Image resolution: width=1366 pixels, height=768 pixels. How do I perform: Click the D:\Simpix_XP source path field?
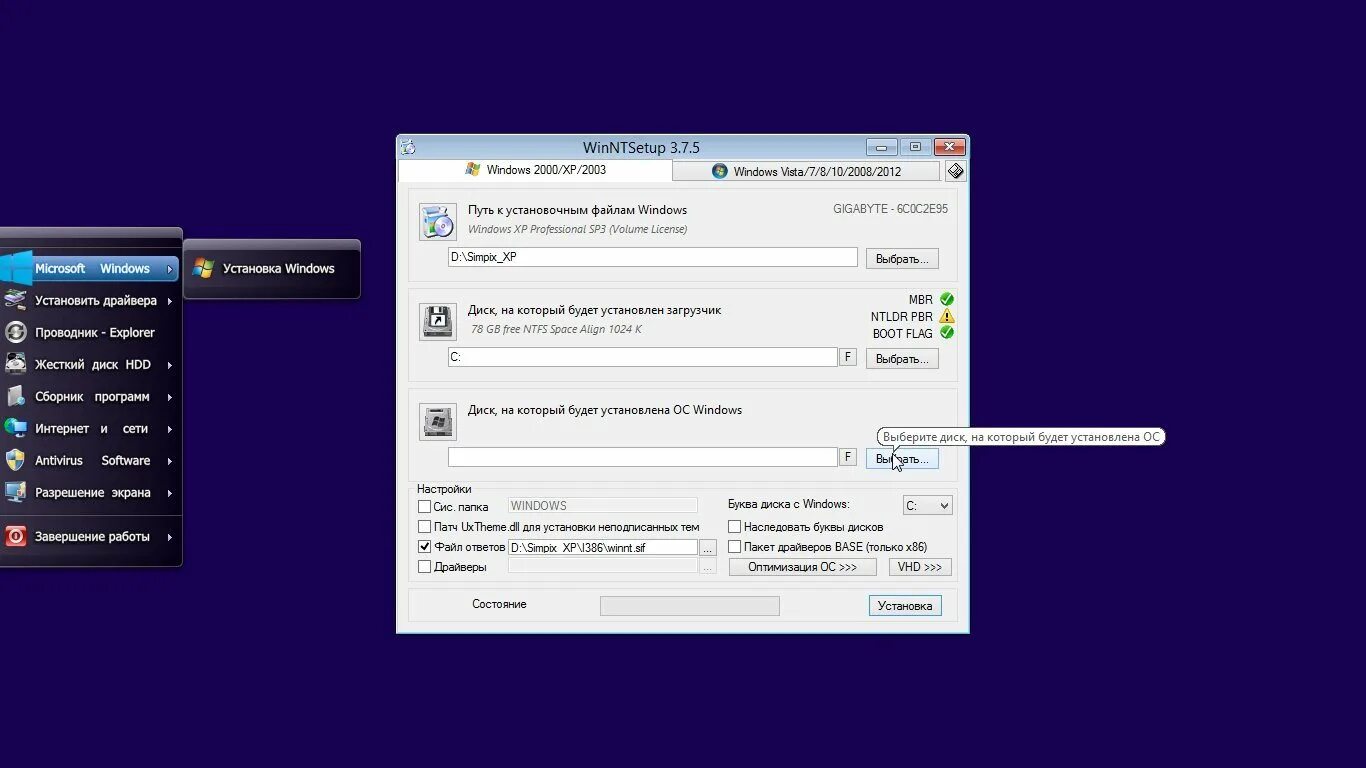click(653, 257)
